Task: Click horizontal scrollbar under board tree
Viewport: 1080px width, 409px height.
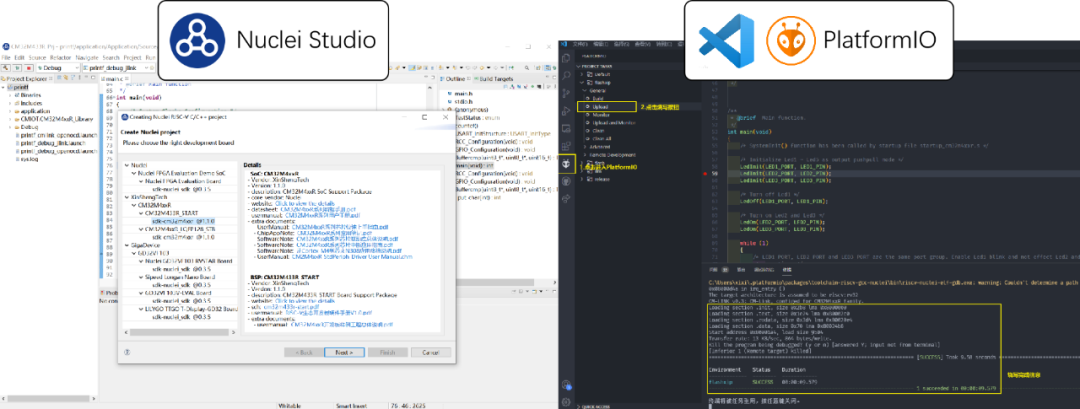Action: click(x=180, y=332)
